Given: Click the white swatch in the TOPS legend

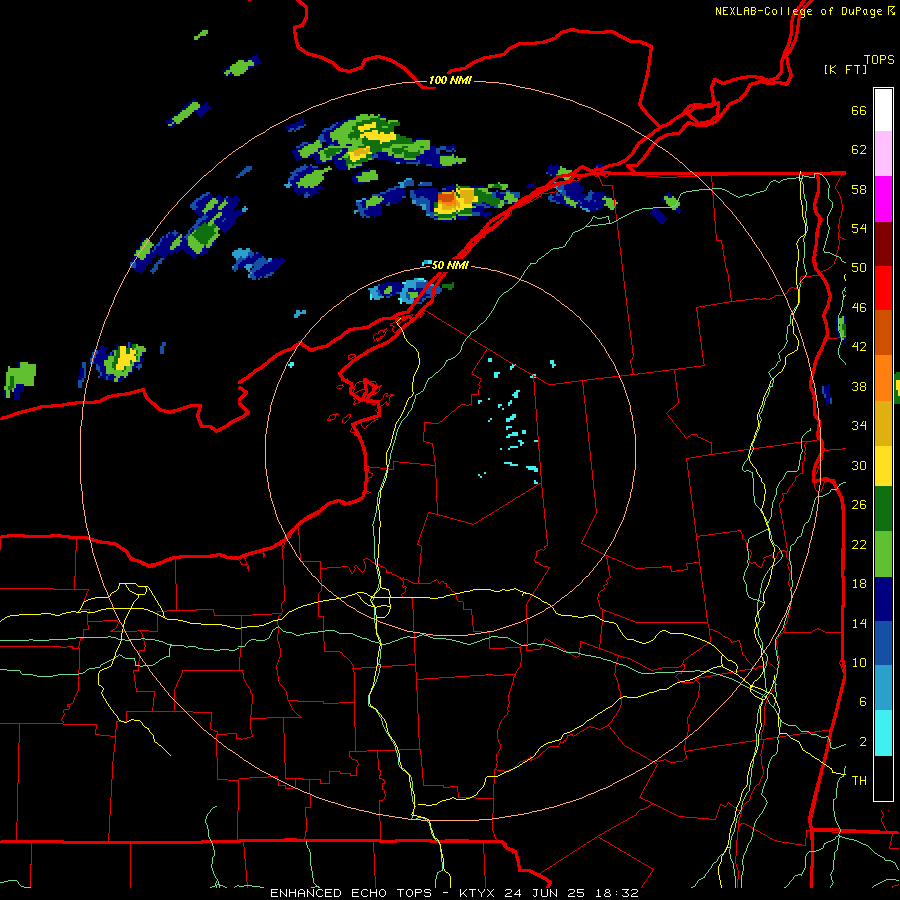Looking at the screenshot, I should [x=883, y=110].
